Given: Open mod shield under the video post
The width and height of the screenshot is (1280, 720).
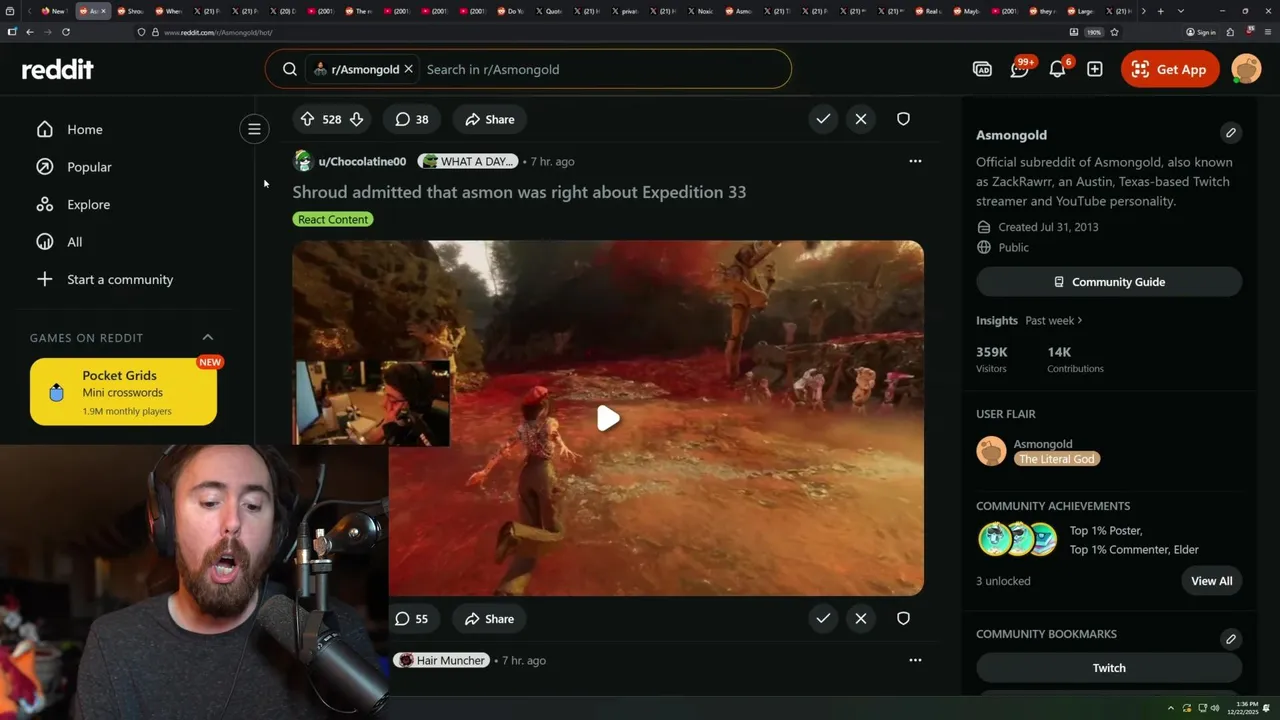Looking at the screenshot, I should click(903, 618).
